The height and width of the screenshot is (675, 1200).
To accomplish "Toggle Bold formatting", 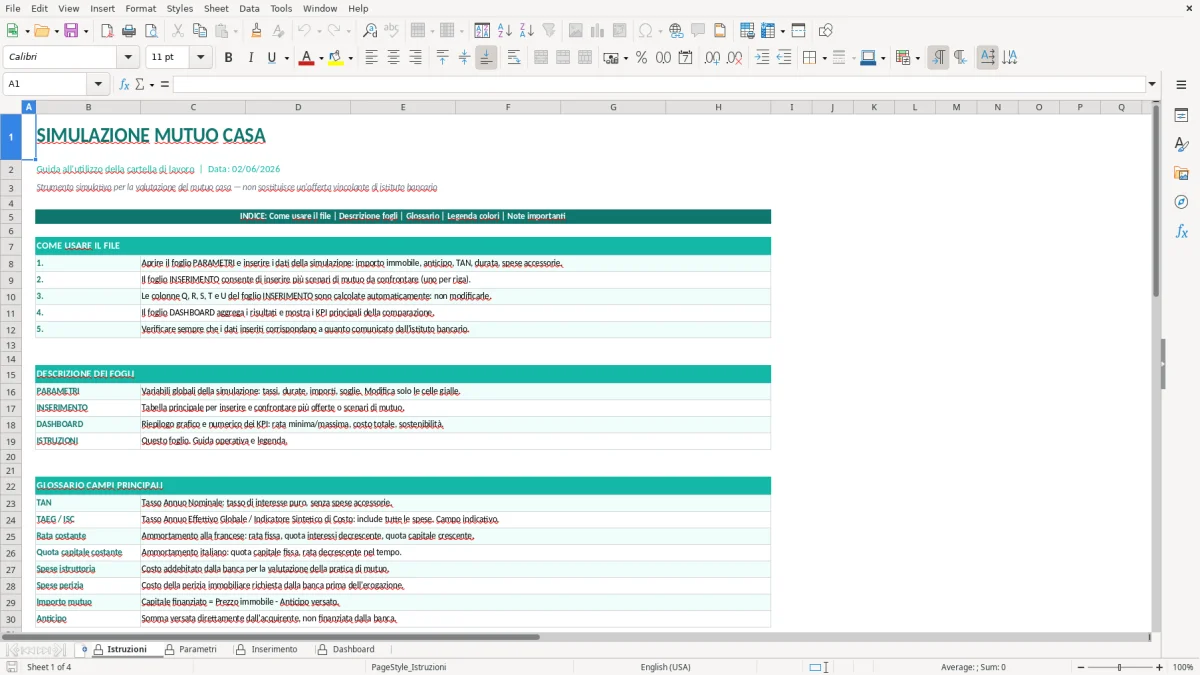I will (x=228, y=58).
